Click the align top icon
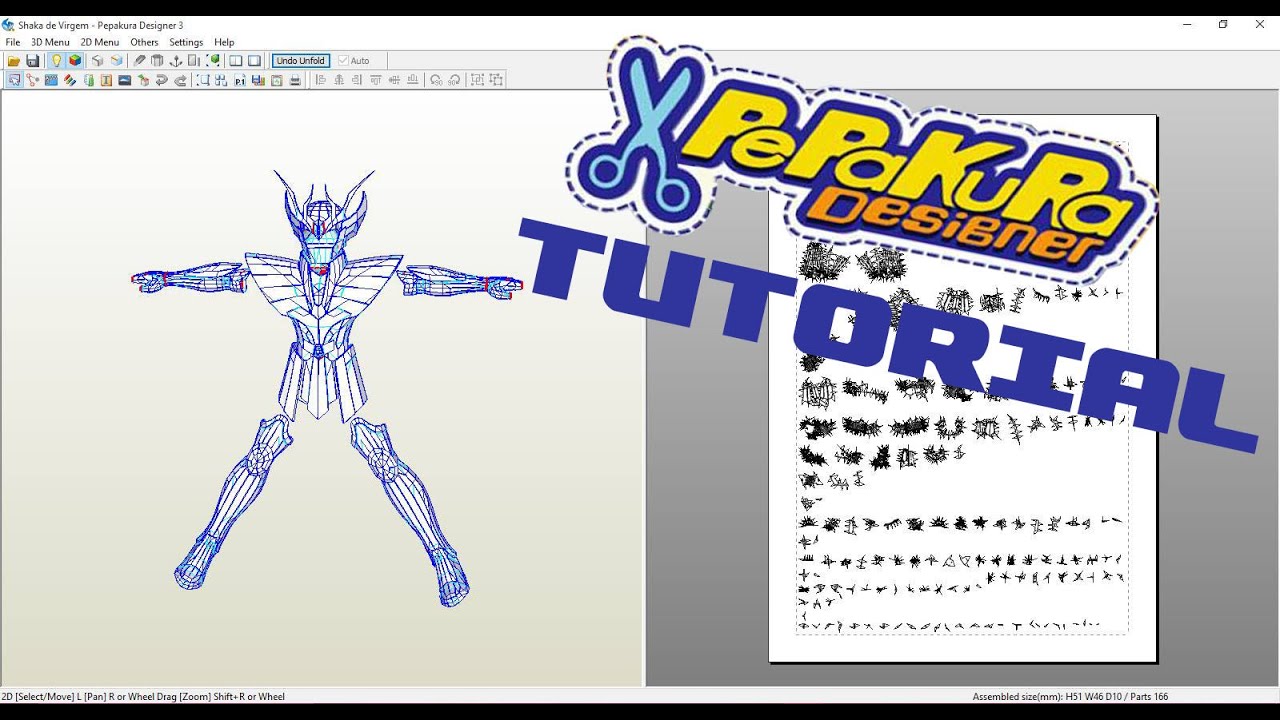1280x720 pixels. pos(376,80)
